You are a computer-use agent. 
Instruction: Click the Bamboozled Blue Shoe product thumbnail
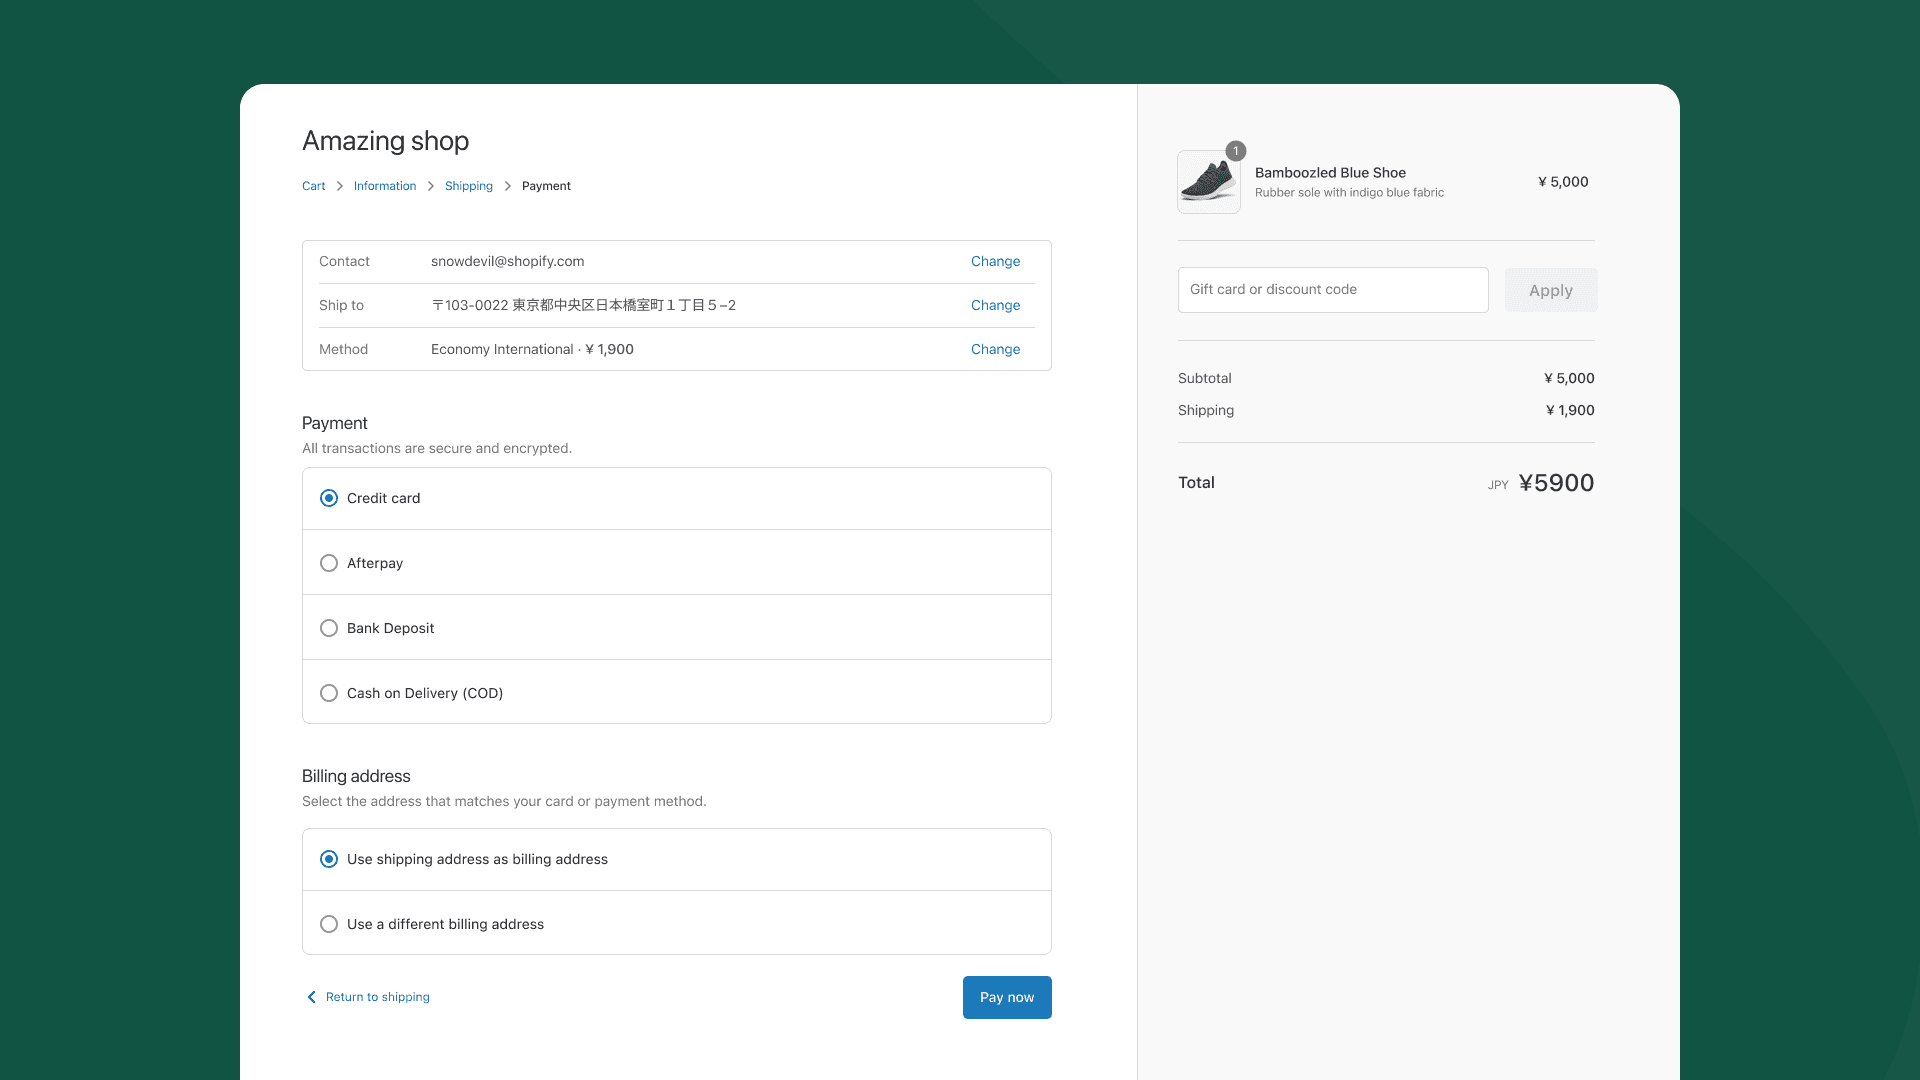(1208, 182)
